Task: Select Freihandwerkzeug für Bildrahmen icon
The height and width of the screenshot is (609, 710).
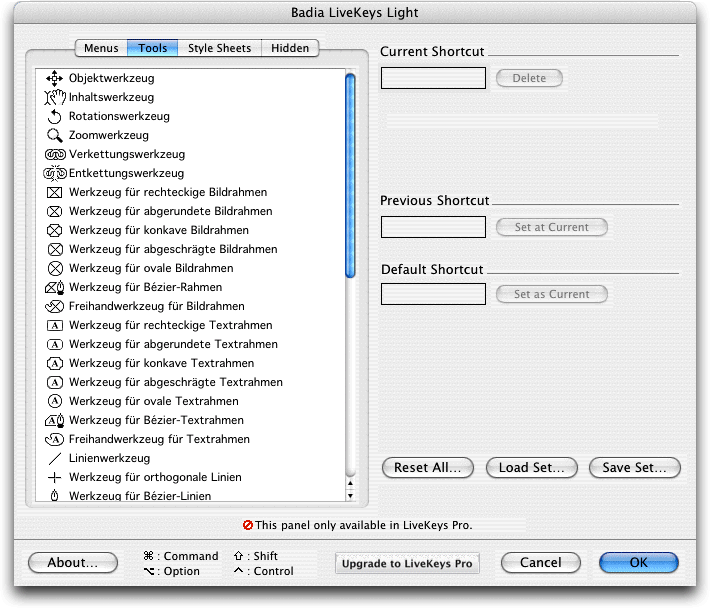Action: (x=54, y=307)
